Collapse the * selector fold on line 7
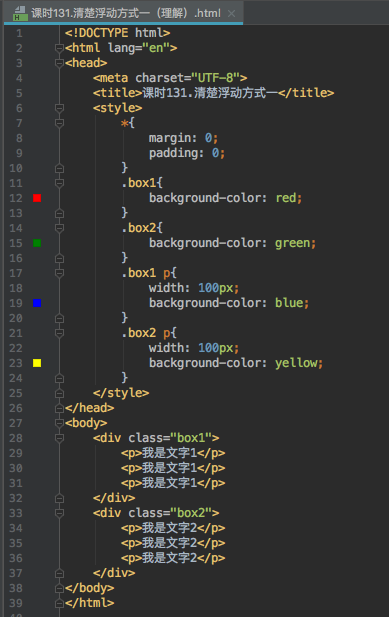 [59, 123]
